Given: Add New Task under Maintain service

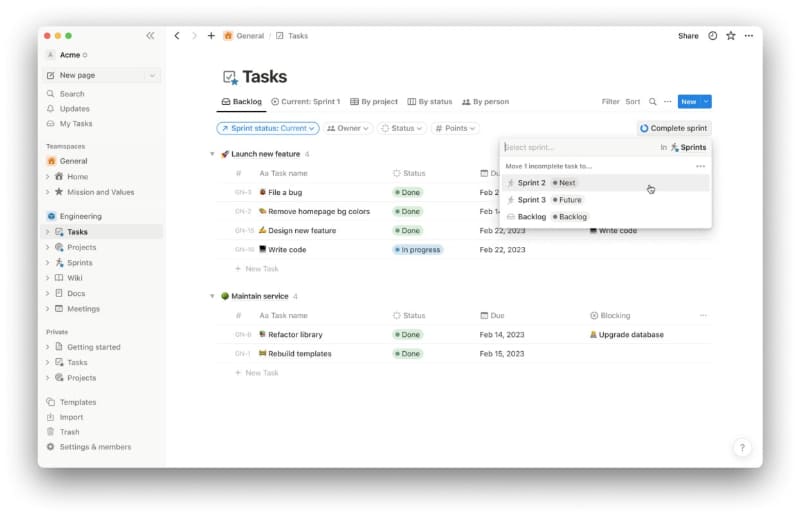Looking at the screenshot, I should (257, 373).
